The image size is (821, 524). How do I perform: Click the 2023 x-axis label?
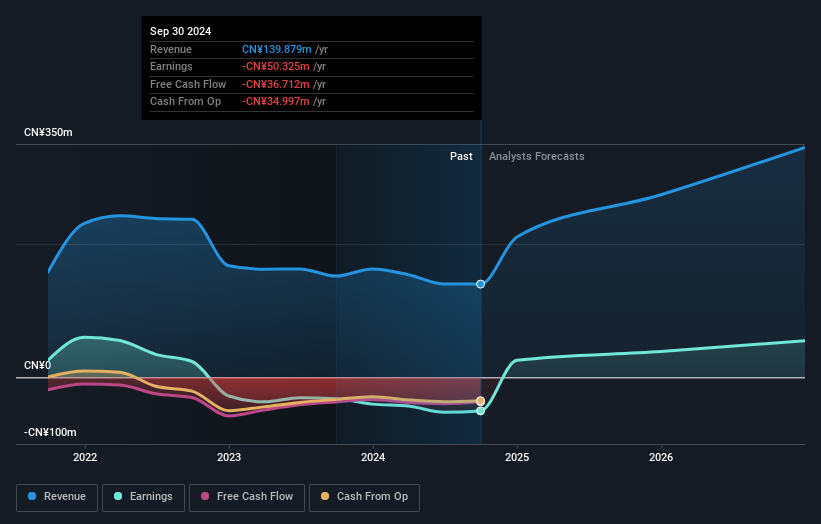[x=229, y=457]
